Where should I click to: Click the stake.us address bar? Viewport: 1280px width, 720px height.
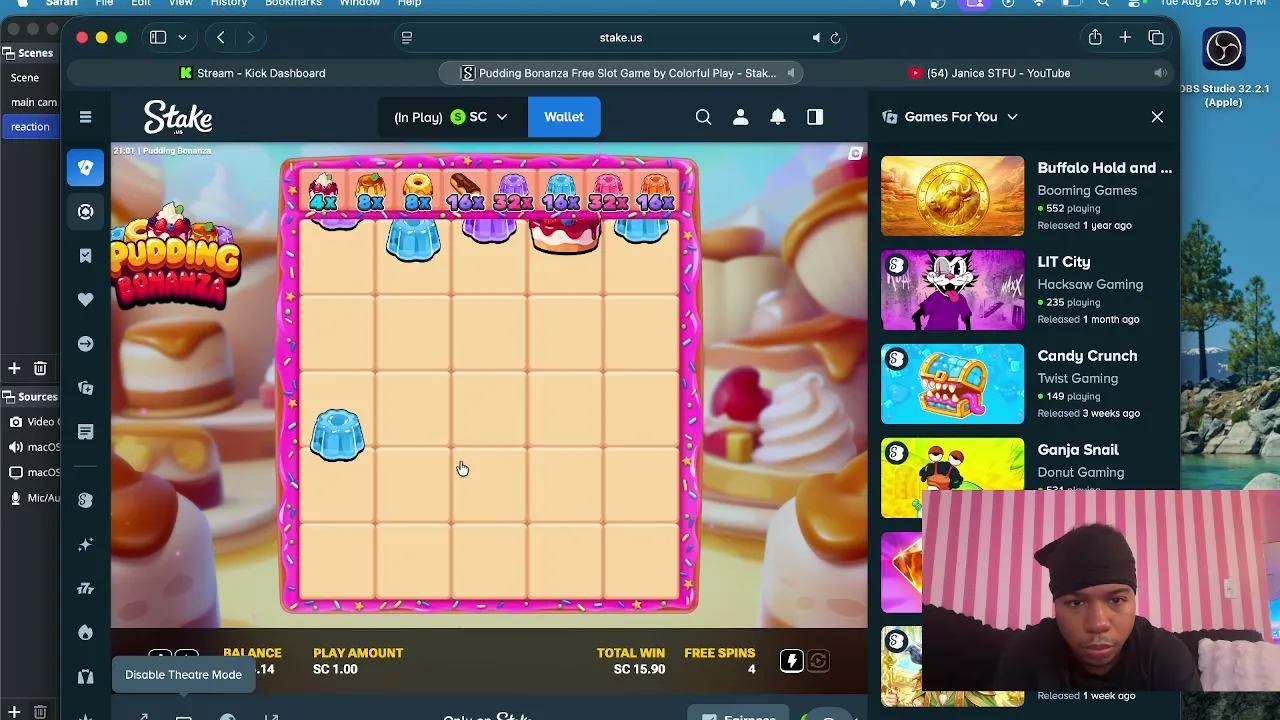tap(621, 38)
